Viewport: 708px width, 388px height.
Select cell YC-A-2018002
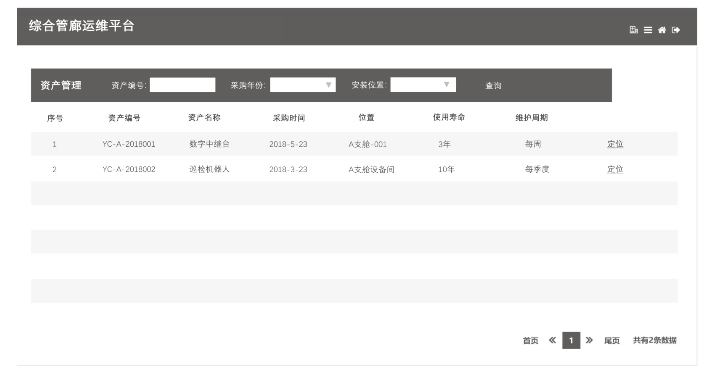pos(129,169)
